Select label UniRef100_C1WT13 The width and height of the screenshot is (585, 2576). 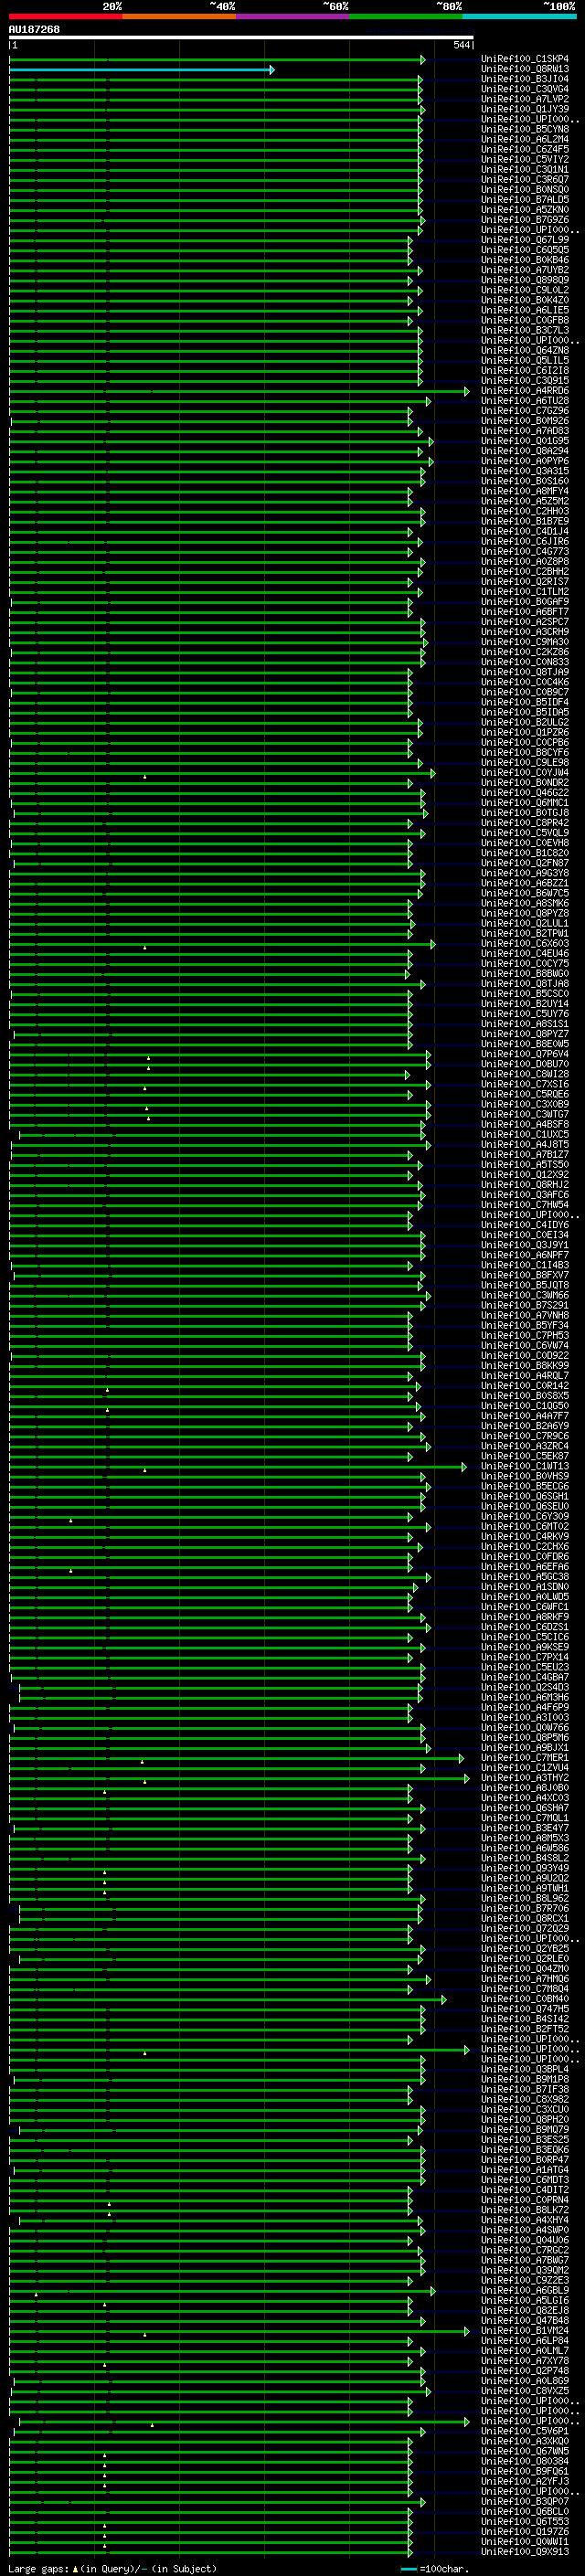[525, 1466]
